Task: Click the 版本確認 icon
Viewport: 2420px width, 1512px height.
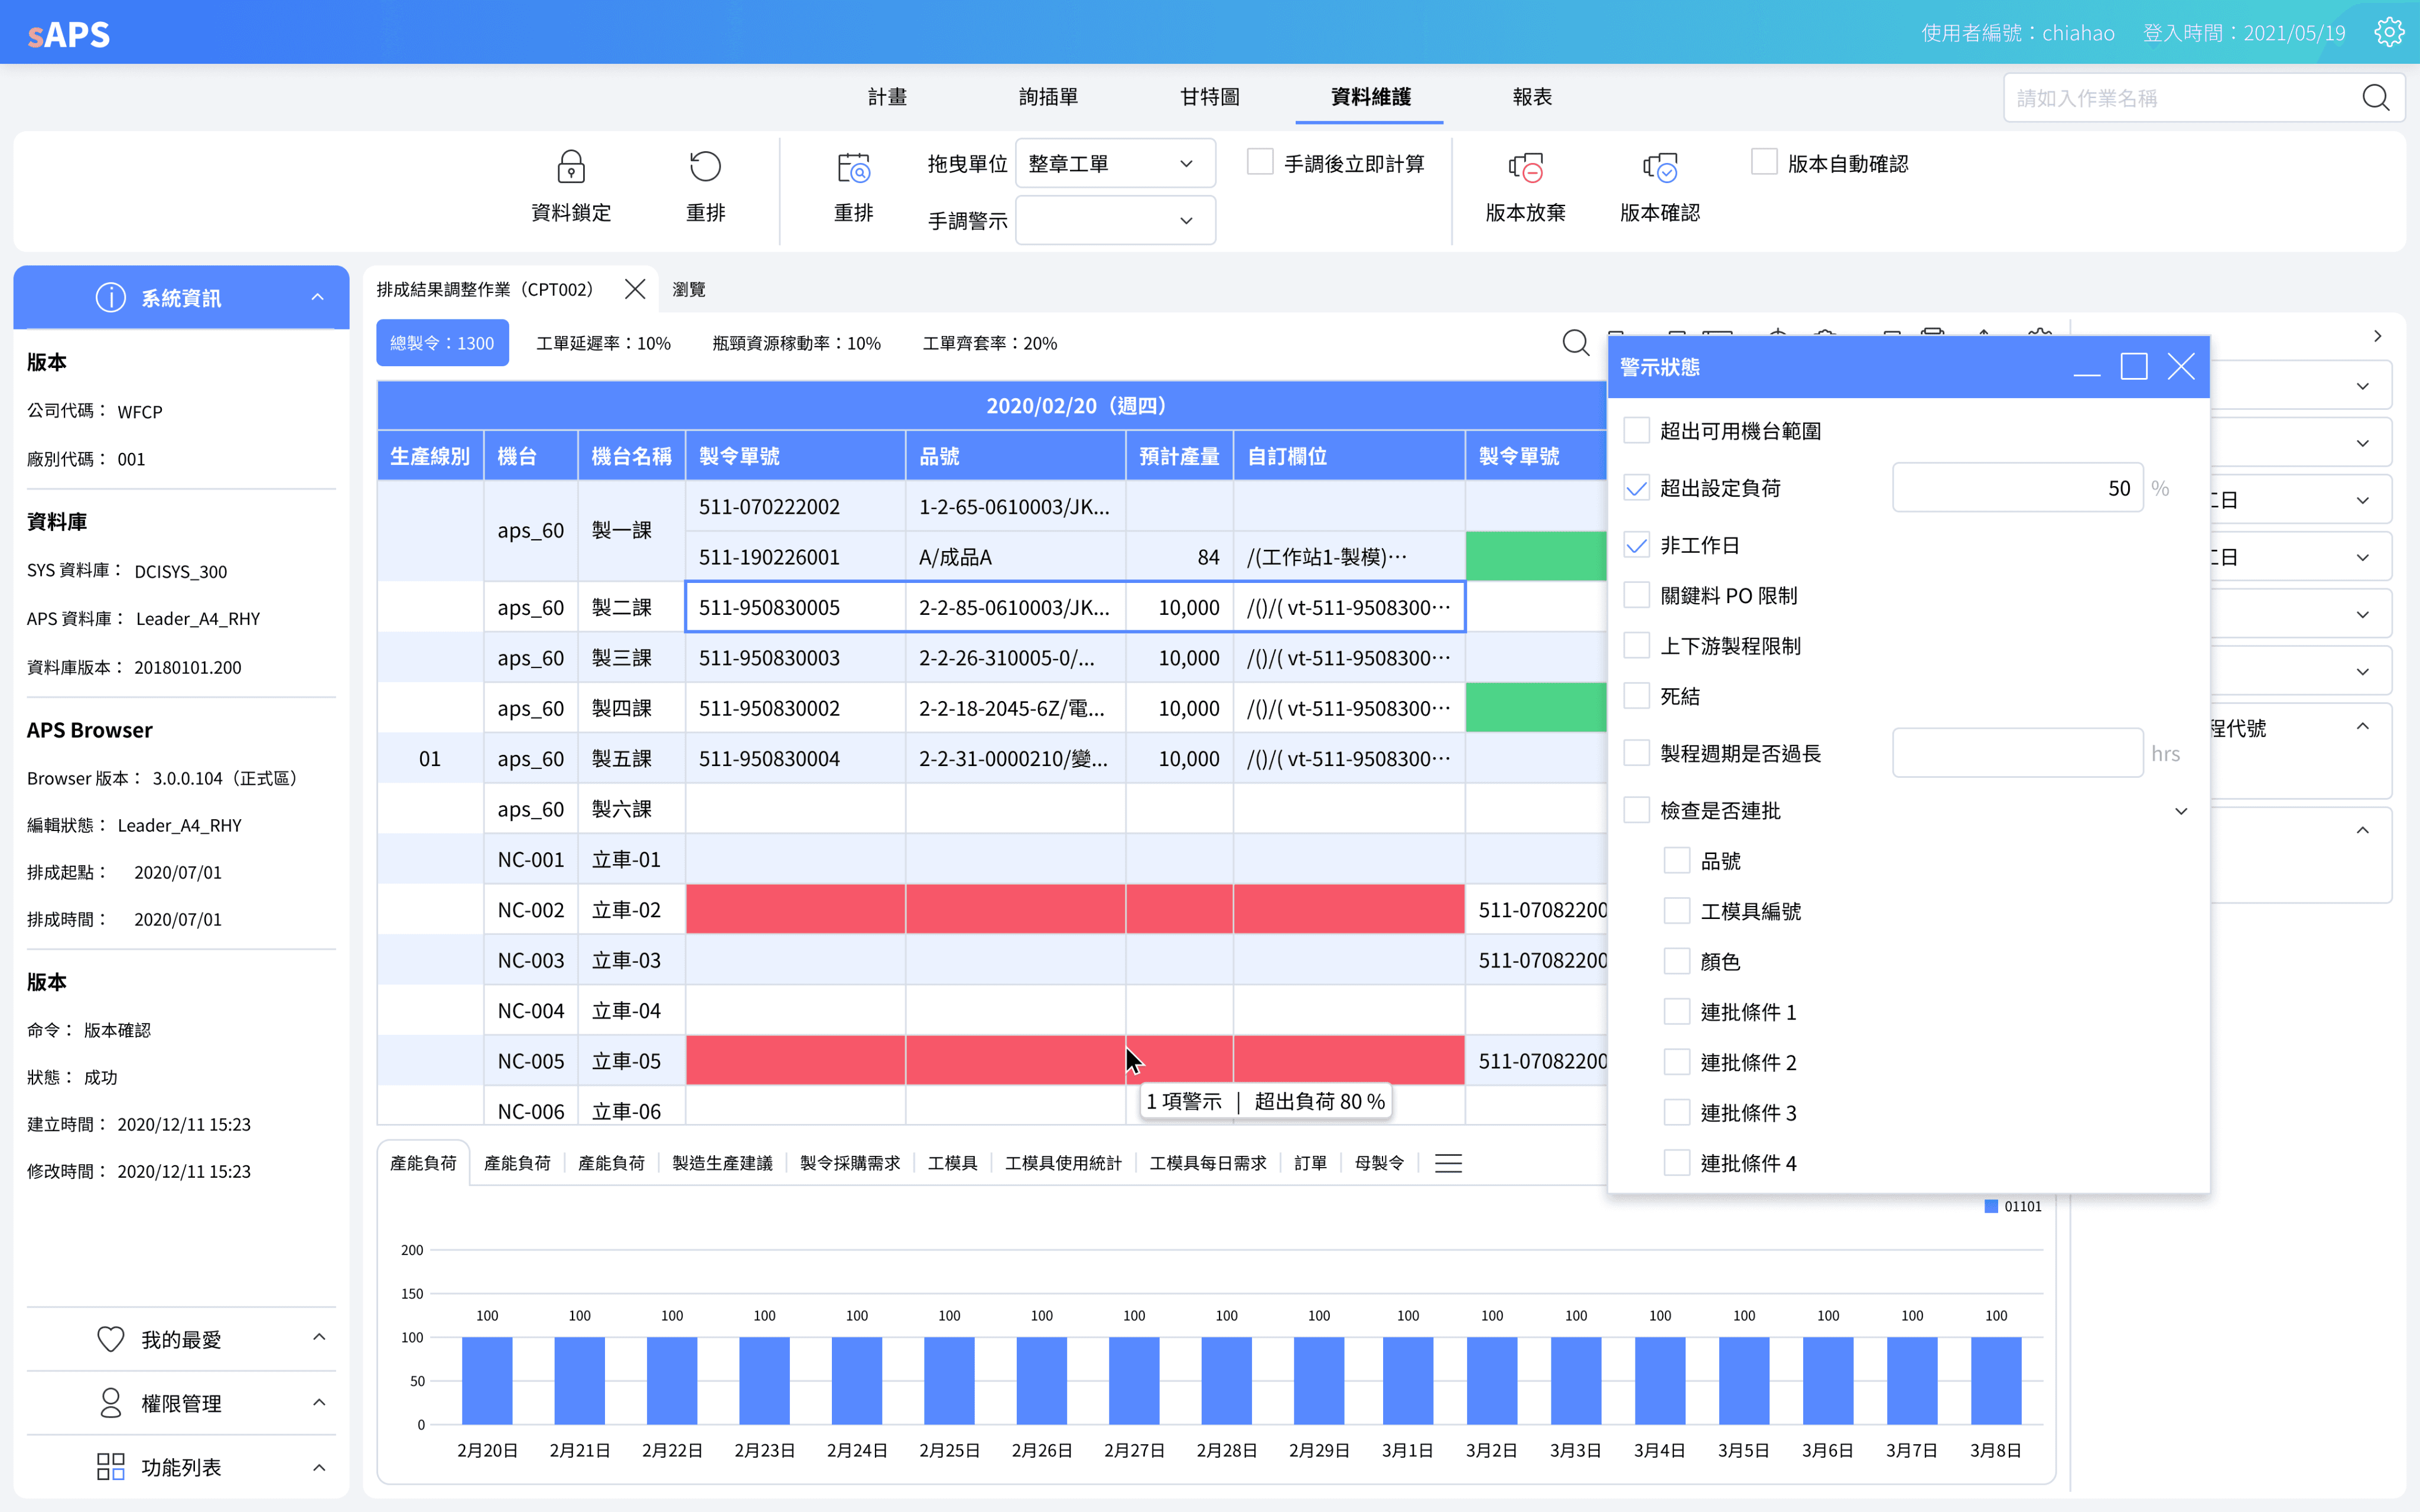Action: coord(1659,167)
